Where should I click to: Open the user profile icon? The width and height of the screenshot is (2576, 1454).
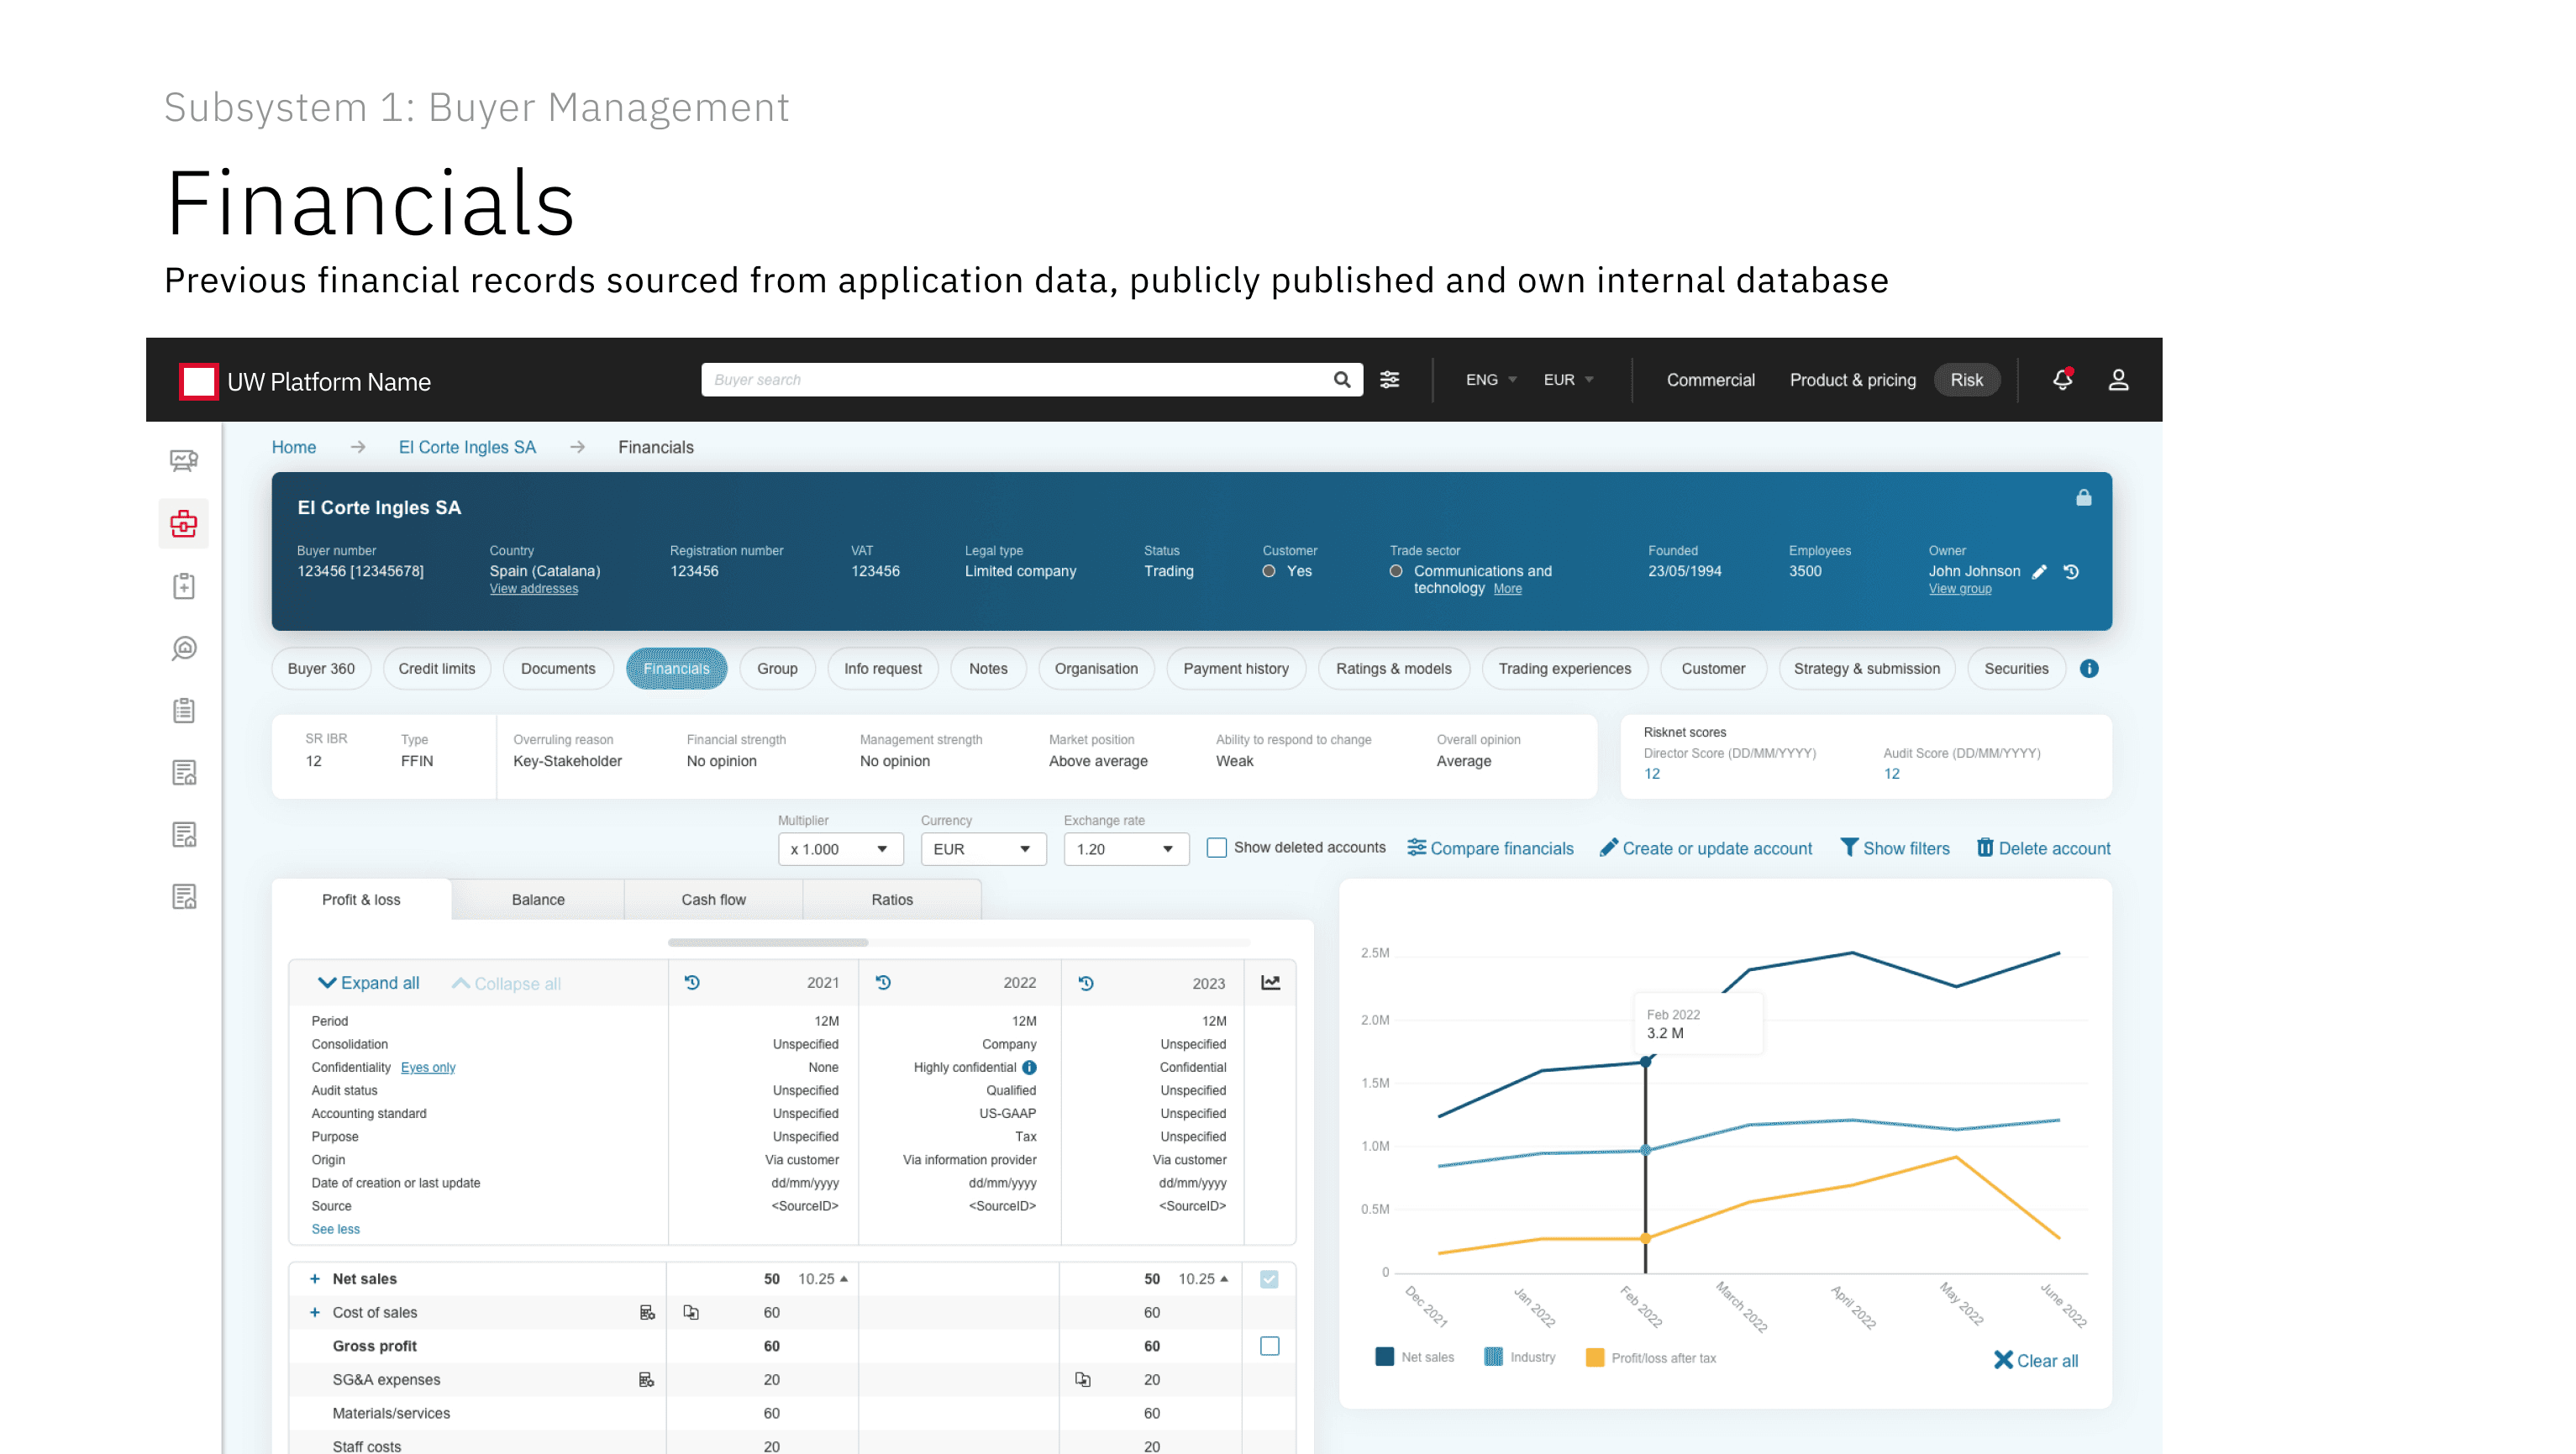(x=2118, y=380)
